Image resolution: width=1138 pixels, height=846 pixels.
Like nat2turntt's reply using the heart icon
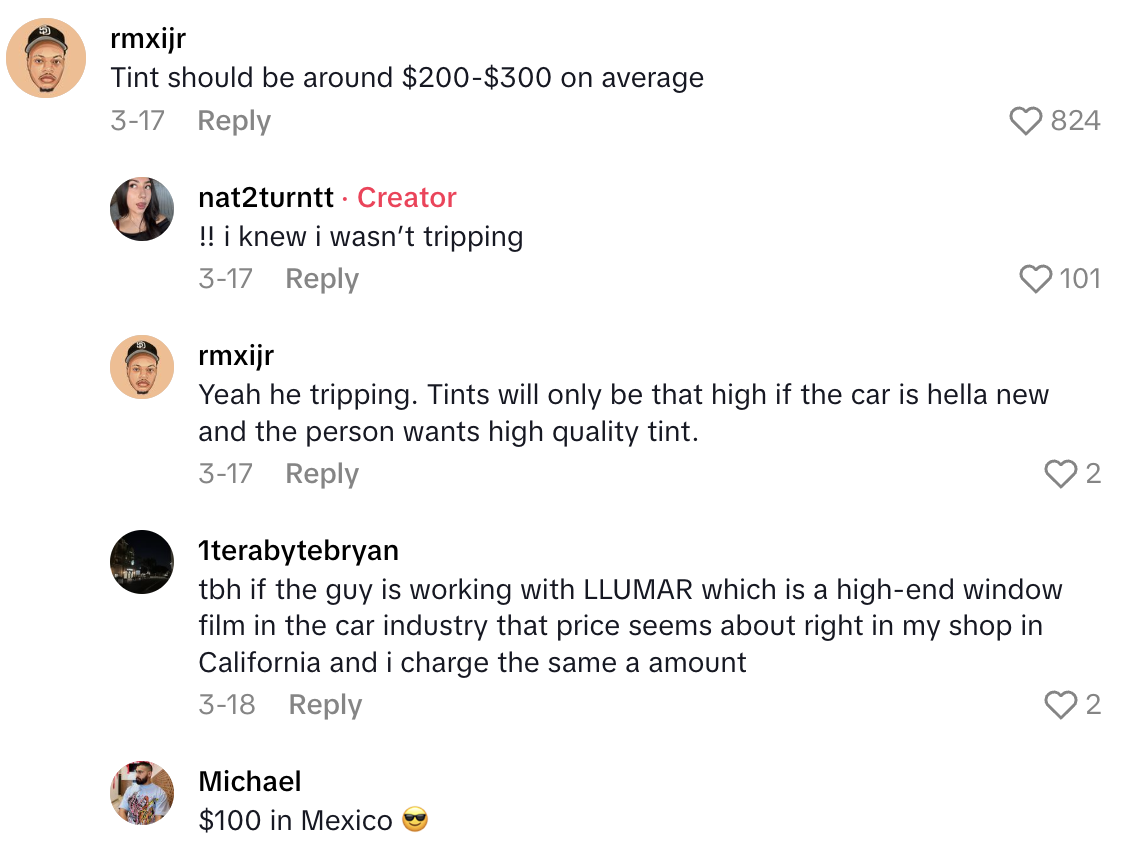coord(1035,279)
